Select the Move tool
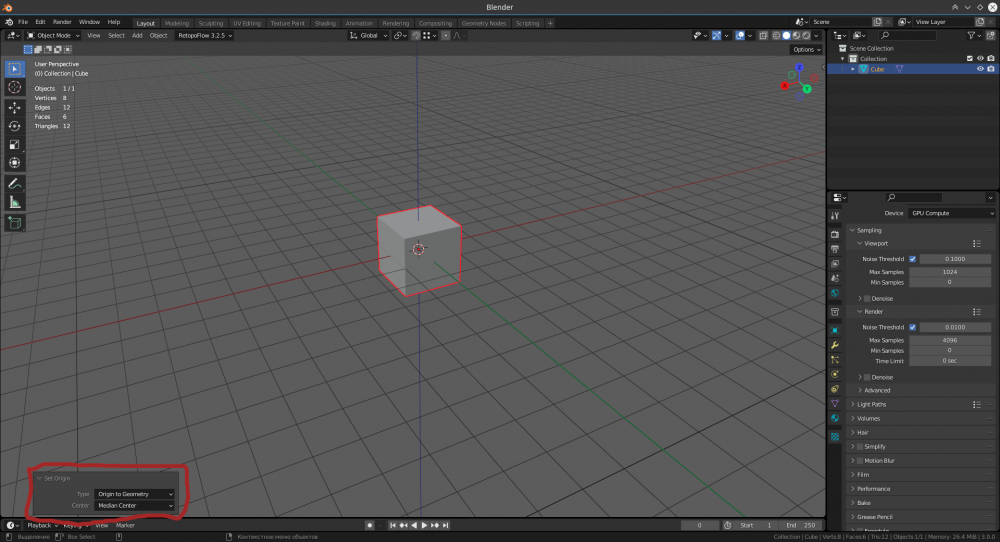Screen dimensions: 1000x542 coord(15,107)
